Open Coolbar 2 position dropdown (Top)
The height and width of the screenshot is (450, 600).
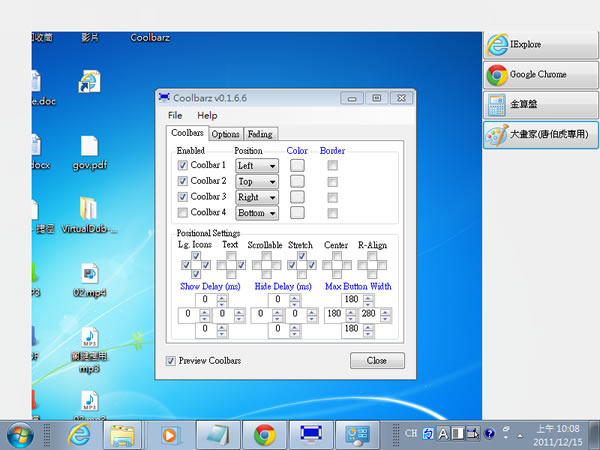(257, 181)
